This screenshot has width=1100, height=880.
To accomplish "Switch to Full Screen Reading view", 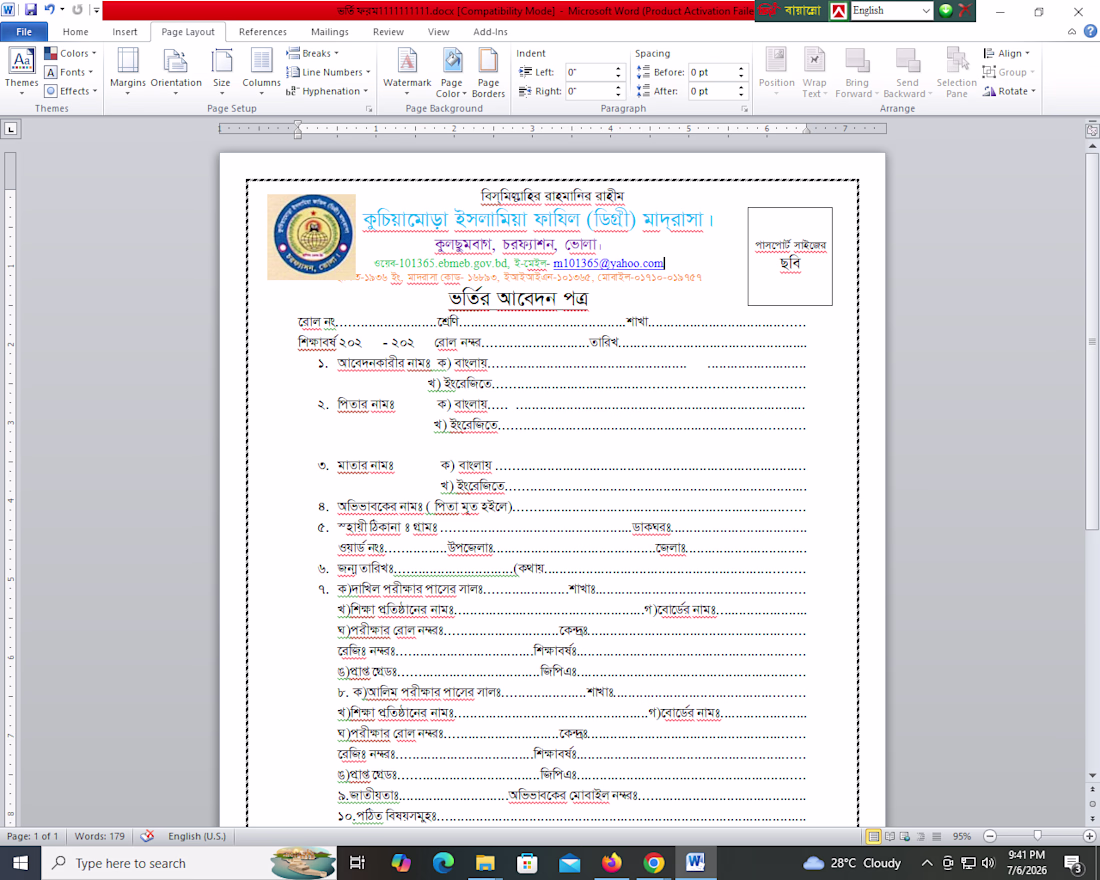I will click(x=890, y=836).
